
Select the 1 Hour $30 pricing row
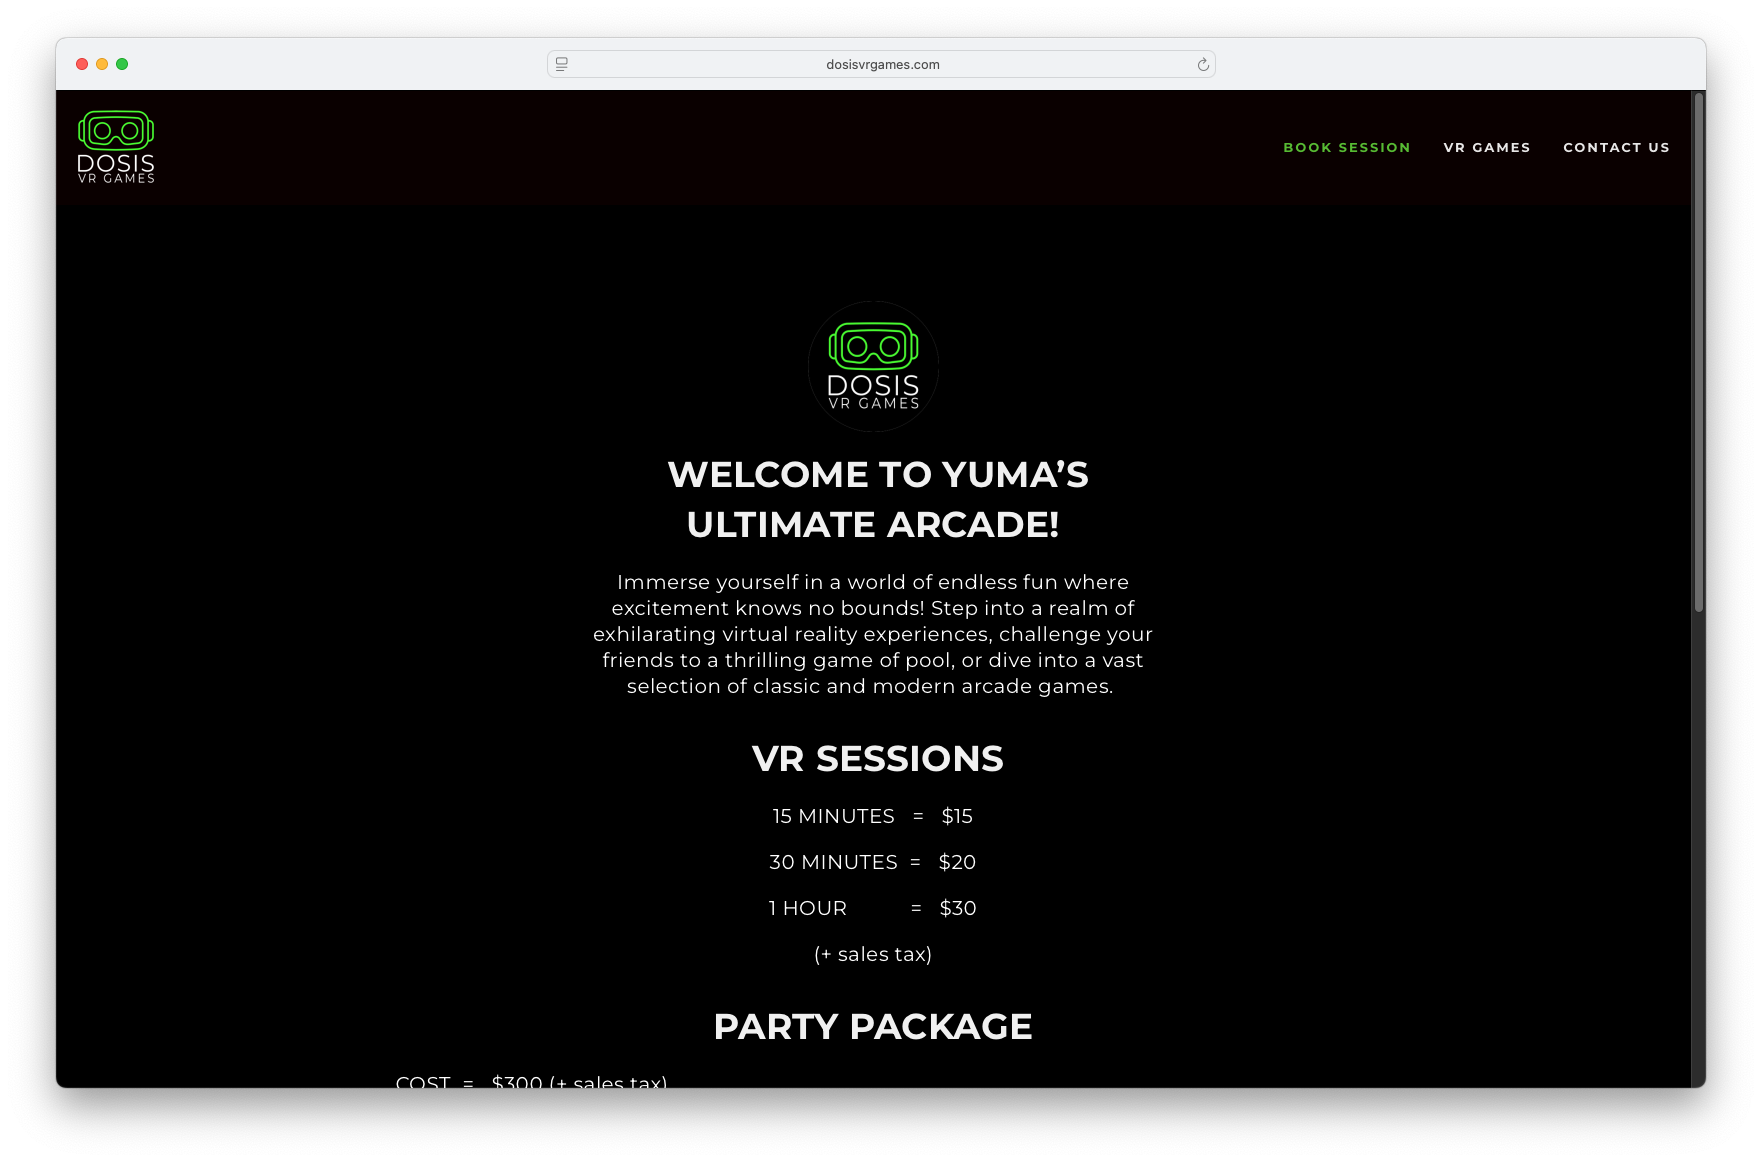(873, 908)
